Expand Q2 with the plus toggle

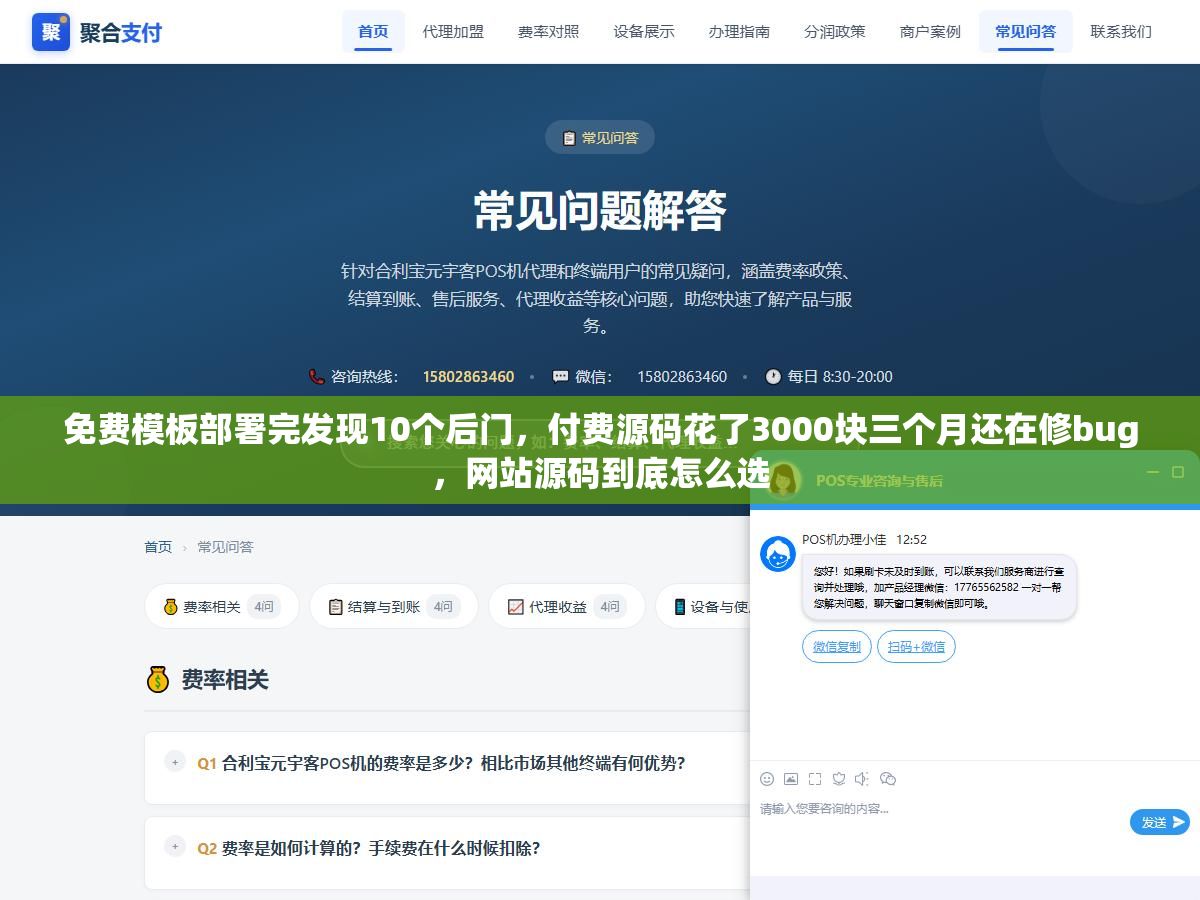pyautogui.click(x=175, y=847)
